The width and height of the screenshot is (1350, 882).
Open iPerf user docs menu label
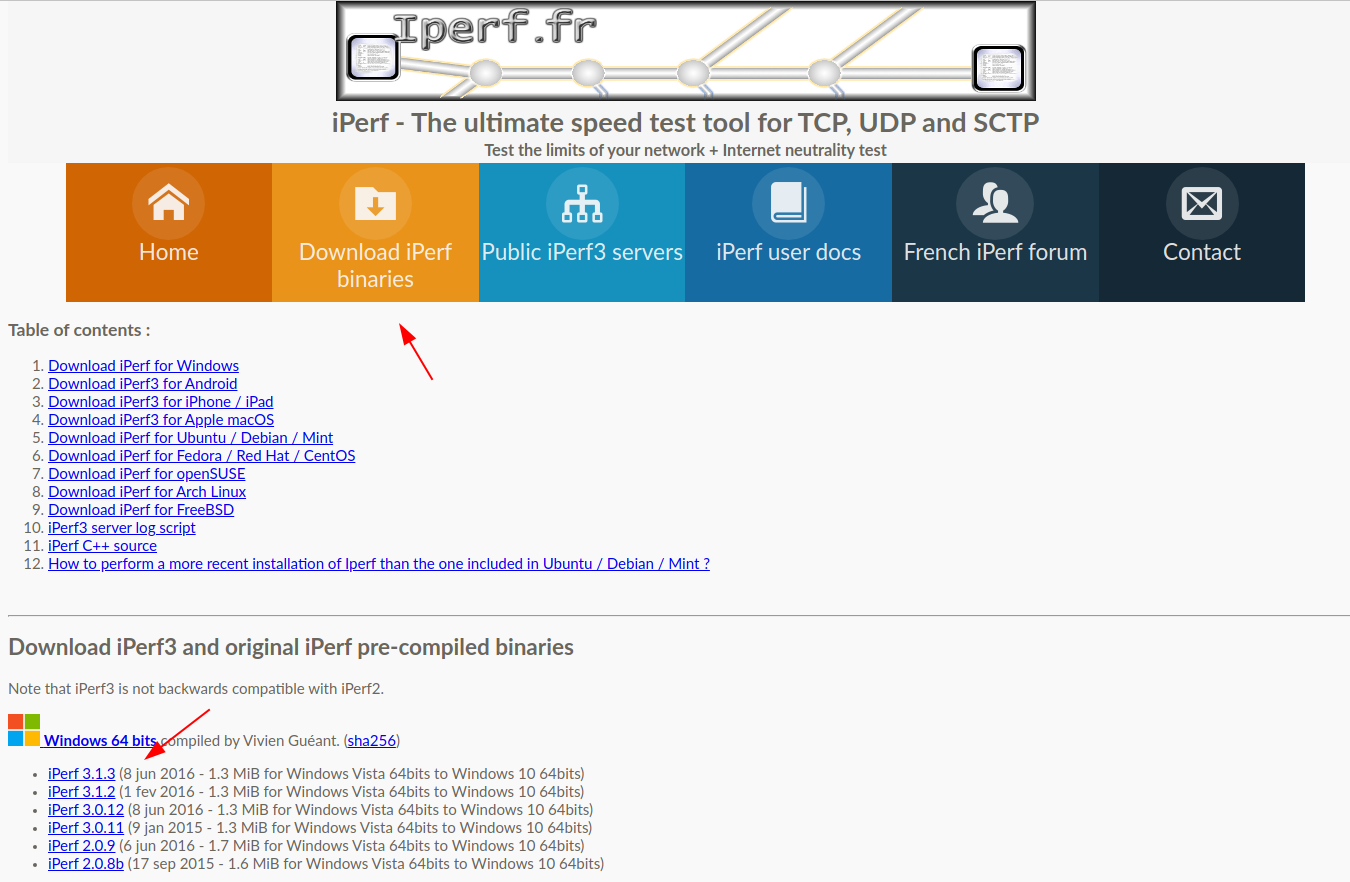(x=788, y=252)
